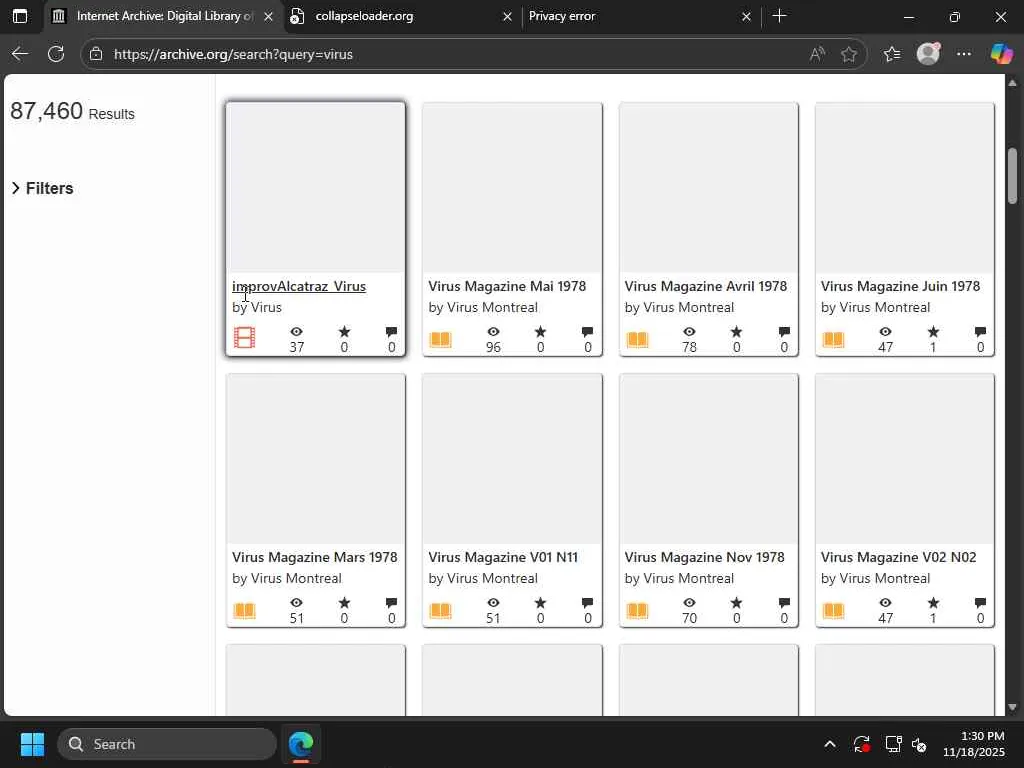Click reviews bubble on Virus Magazine V02 N02
Image resolution: width=1024 pixels, height=768 pixels.
pyautogui.click(x=980, y=603)
